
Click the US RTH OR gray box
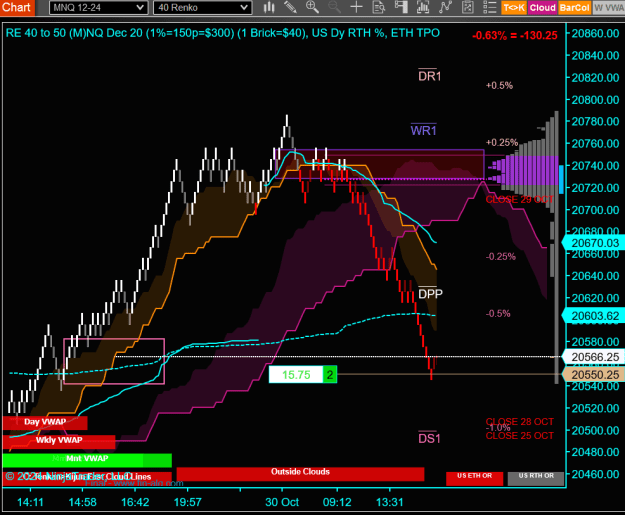tap(536, 478)
